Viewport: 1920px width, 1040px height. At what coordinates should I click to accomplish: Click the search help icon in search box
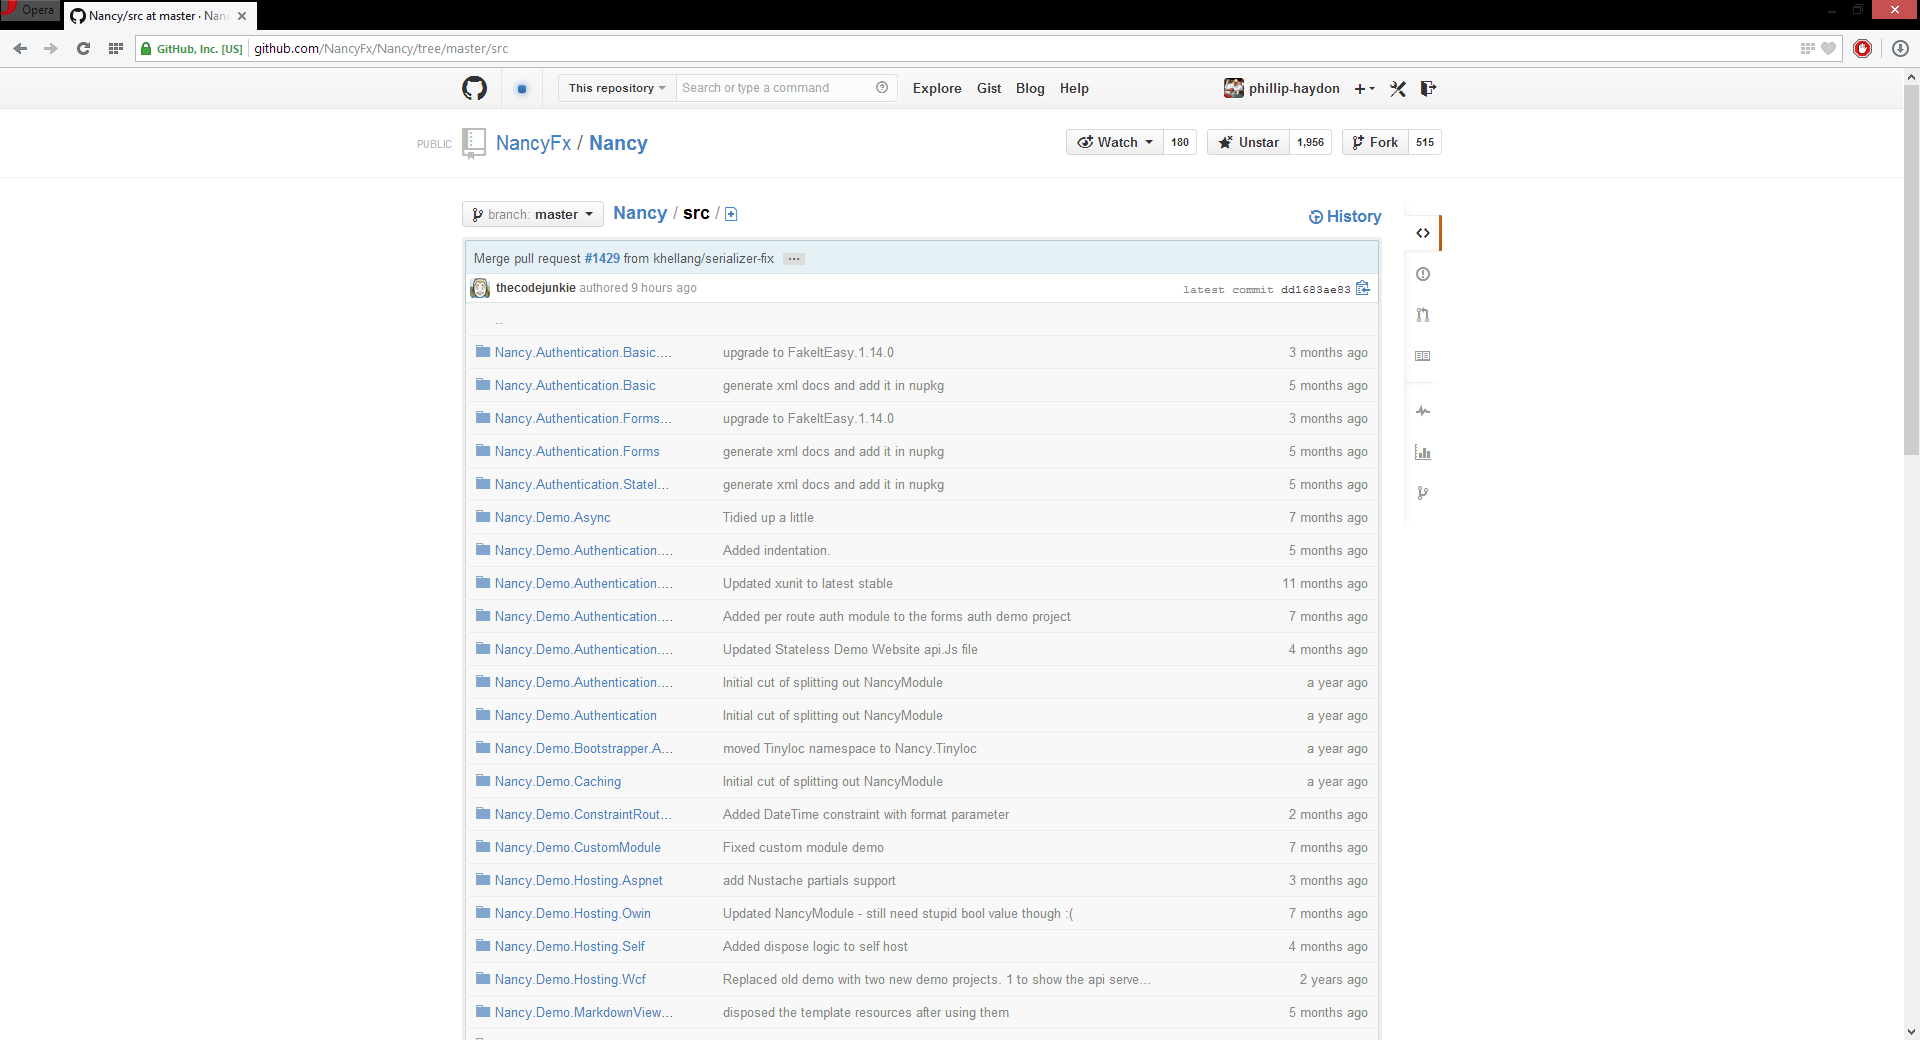point(882,88)
